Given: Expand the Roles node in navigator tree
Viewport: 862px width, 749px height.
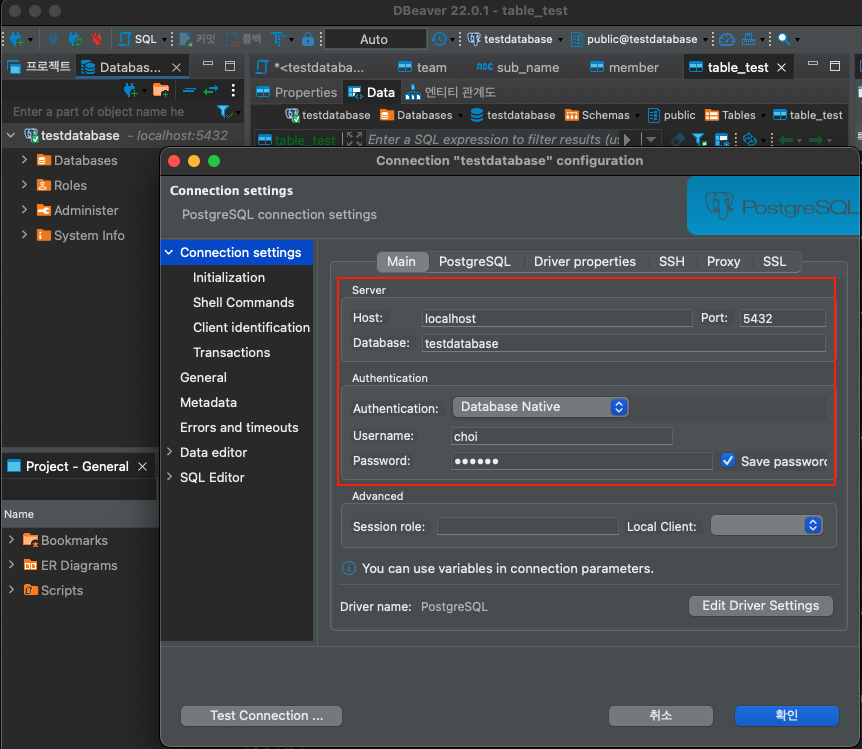Looking at the screenshot, I should pyautogui.click(x=24, y=185).
